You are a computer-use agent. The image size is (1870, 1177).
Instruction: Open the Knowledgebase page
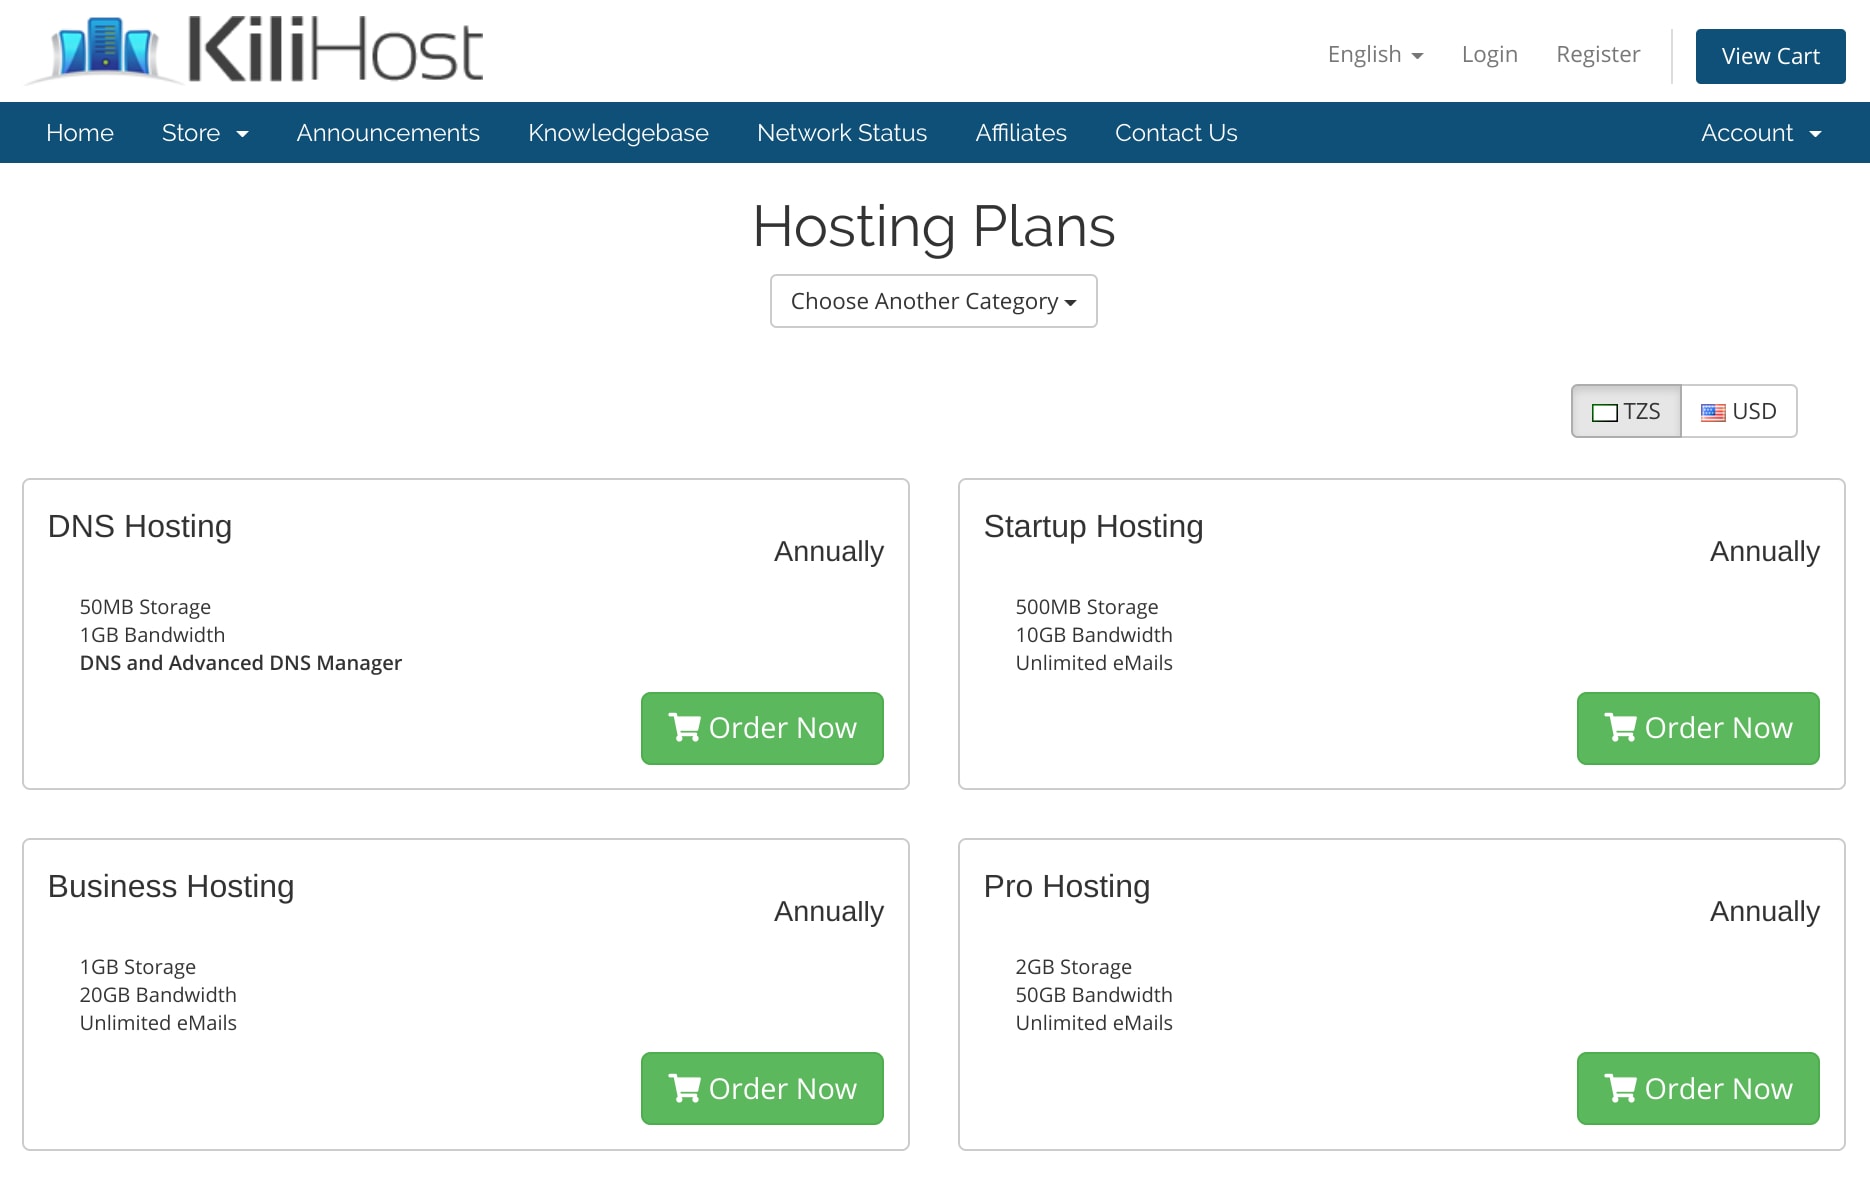pos(618,133)
